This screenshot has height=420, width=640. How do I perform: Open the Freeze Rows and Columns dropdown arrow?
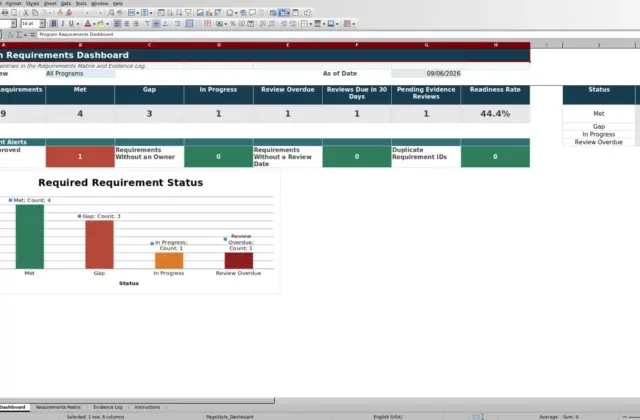coord(288,13)
